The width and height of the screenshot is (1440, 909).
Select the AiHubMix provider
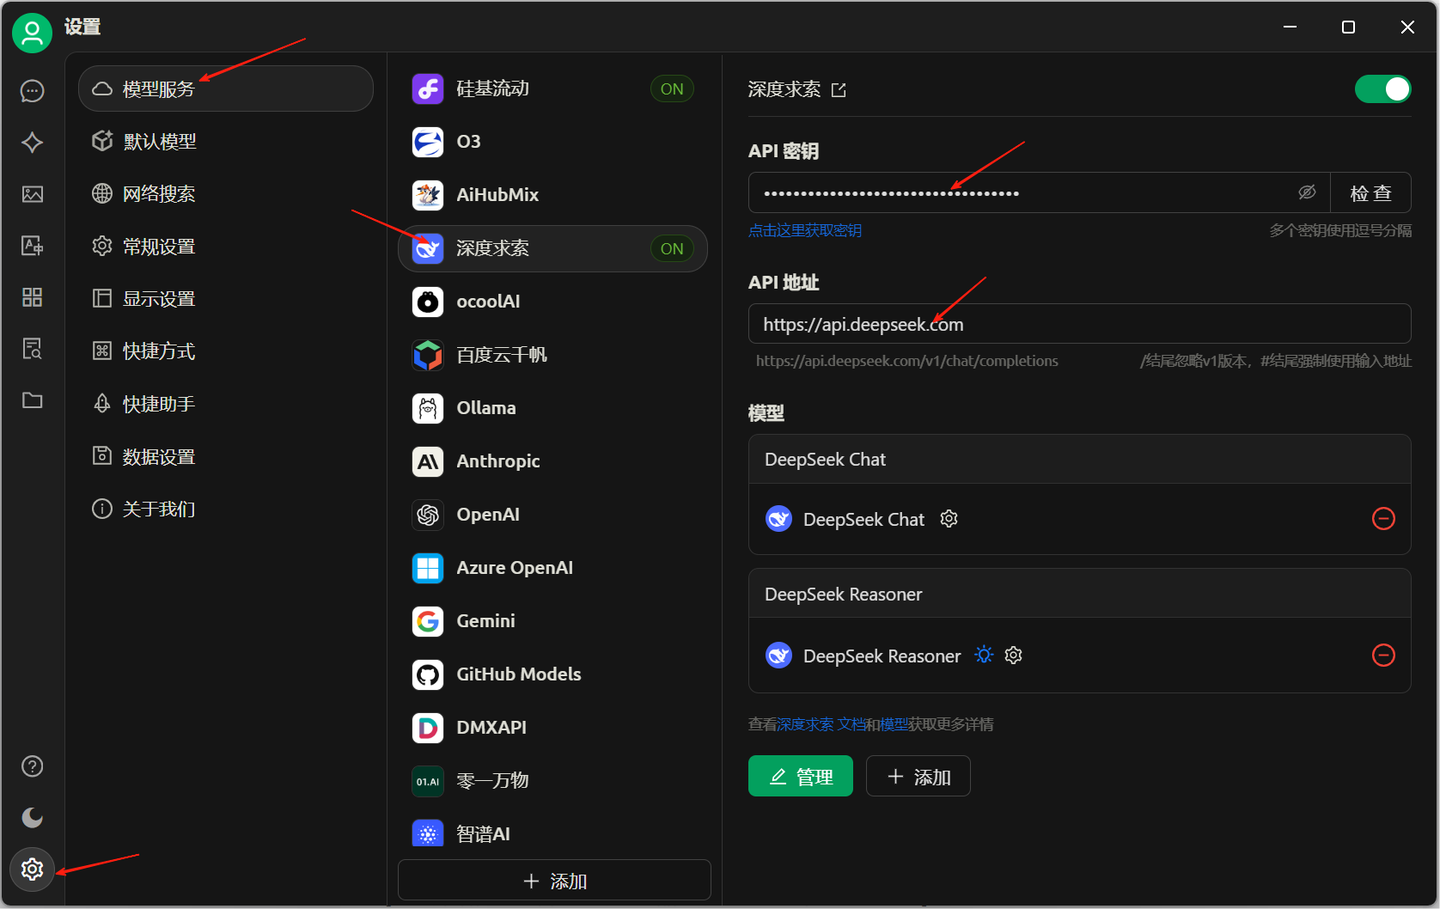(x=553, y=195)
